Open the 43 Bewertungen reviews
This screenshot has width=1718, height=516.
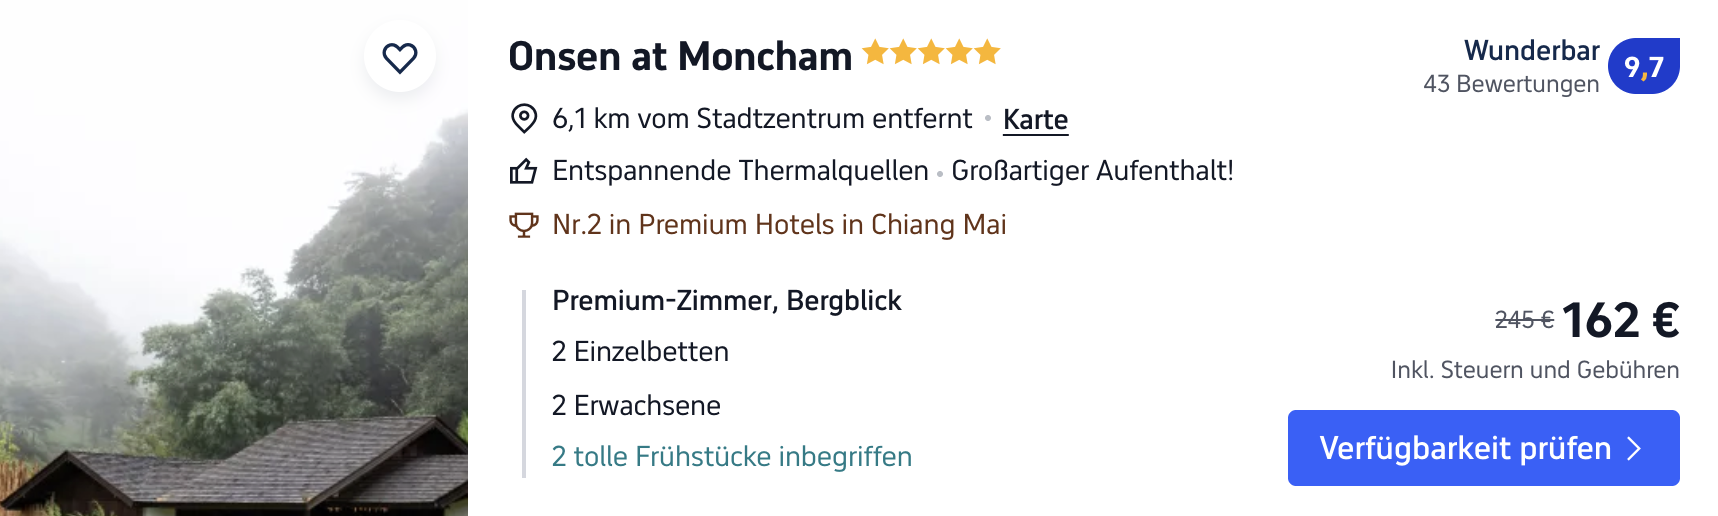(x=1510, y=84)
